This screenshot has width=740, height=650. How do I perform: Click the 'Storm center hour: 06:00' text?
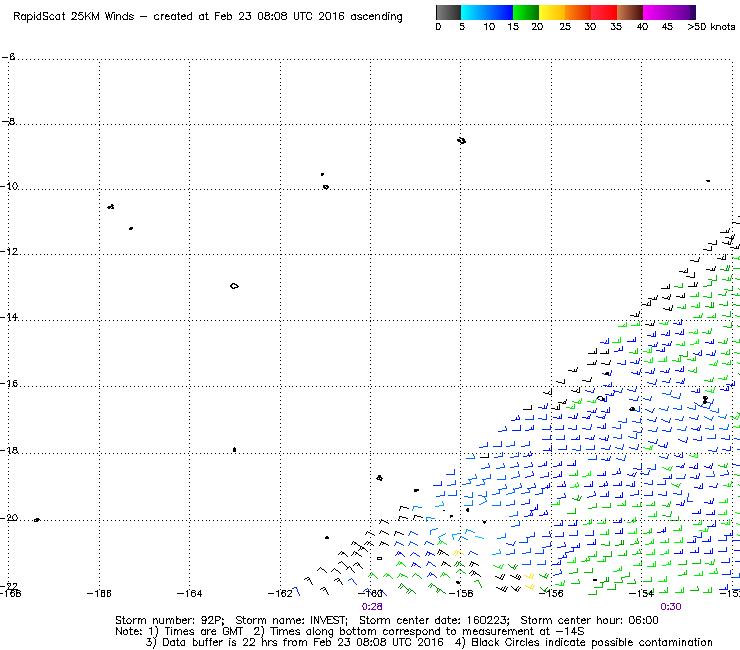589,620
